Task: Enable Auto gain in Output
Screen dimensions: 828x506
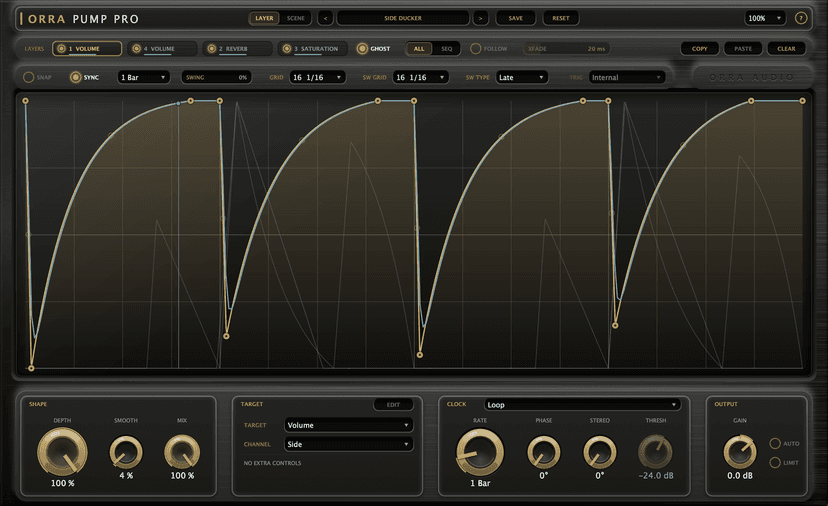Action: coord(775,443)
